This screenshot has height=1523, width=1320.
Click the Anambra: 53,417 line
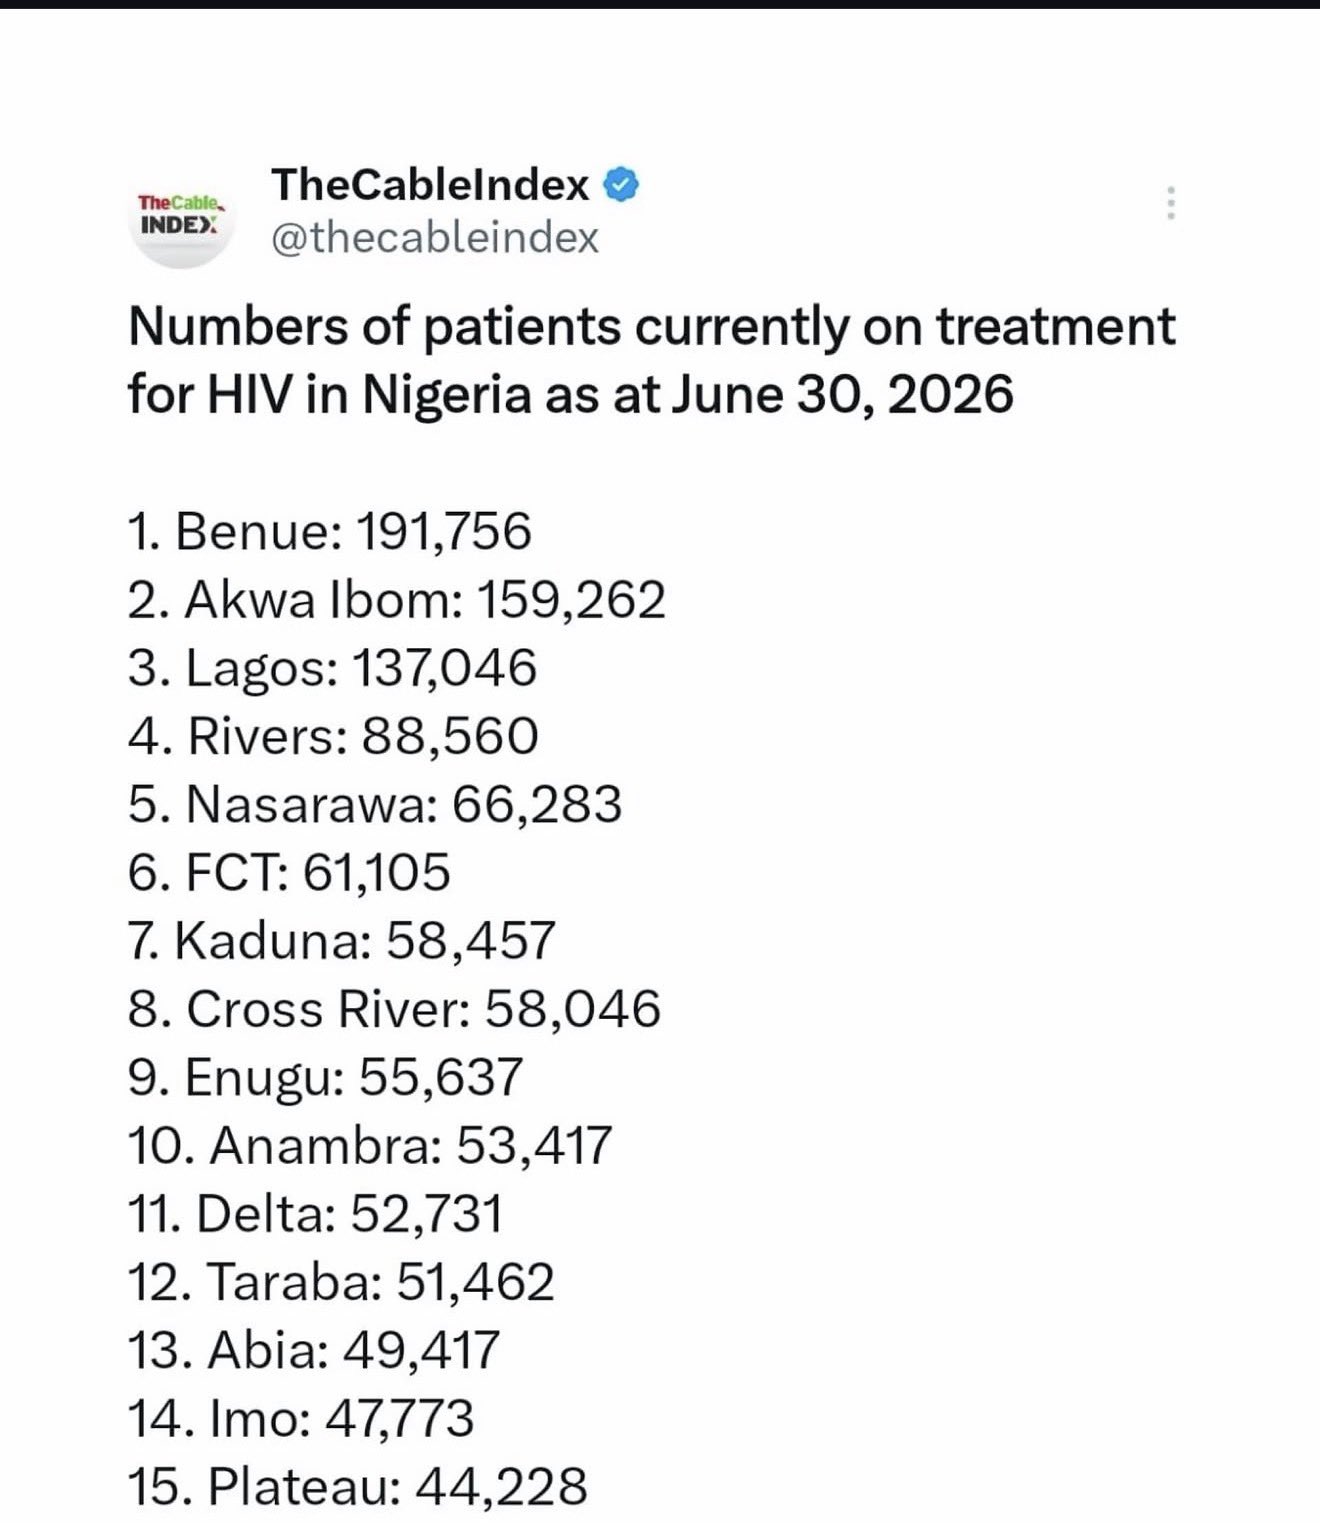tap(369, 1145)
